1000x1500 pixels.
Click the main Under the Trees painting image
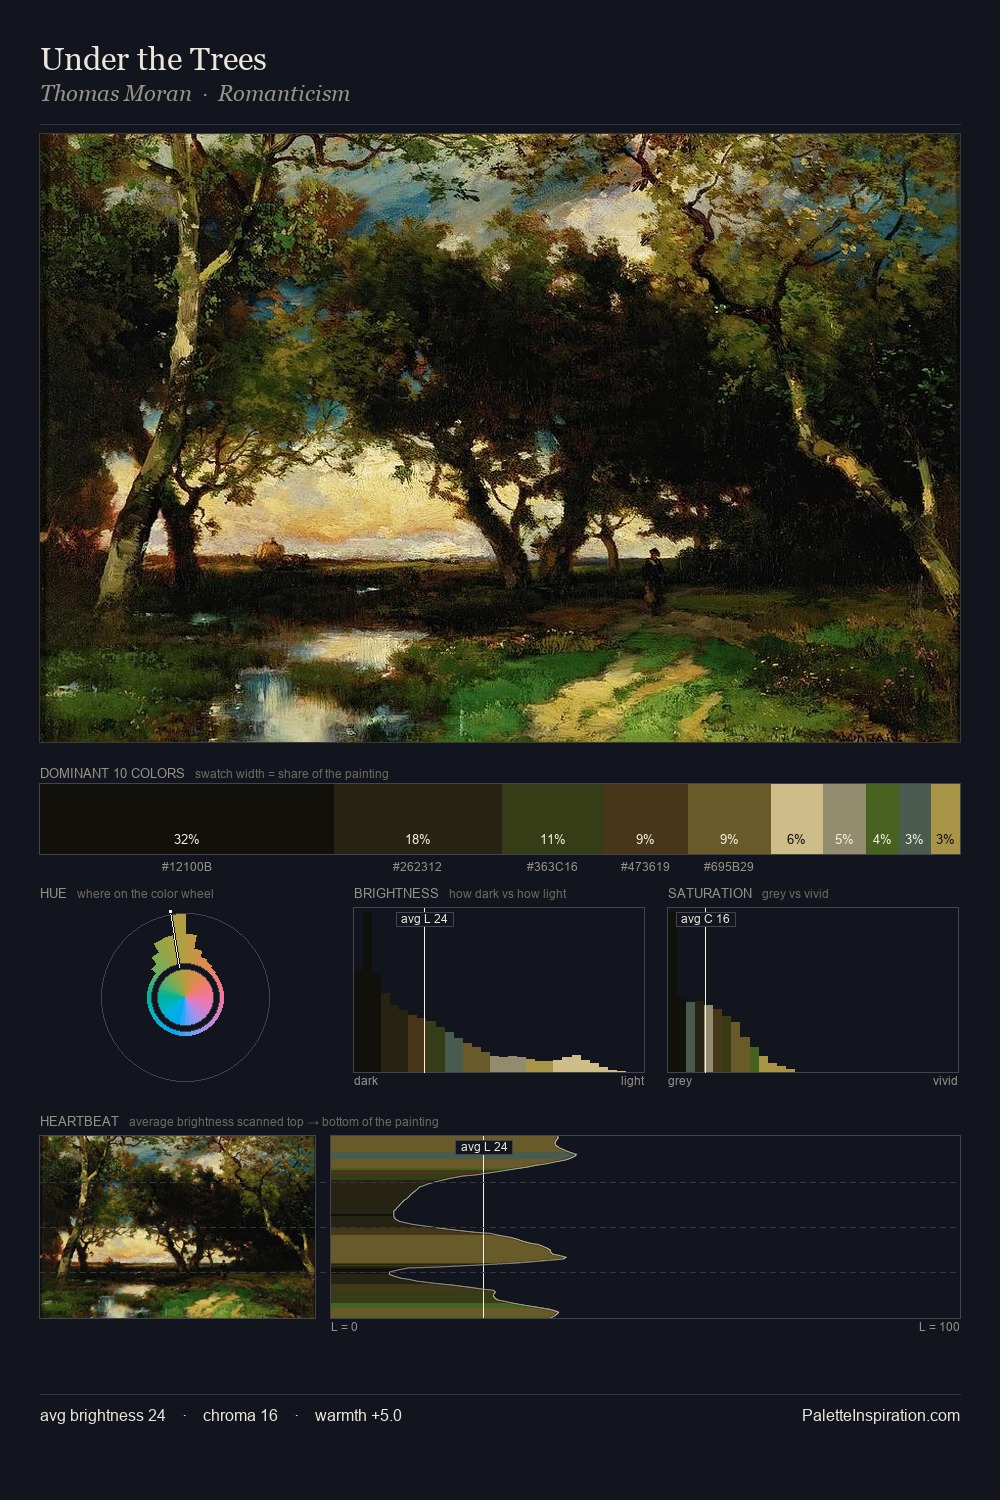tap(500, 438)
